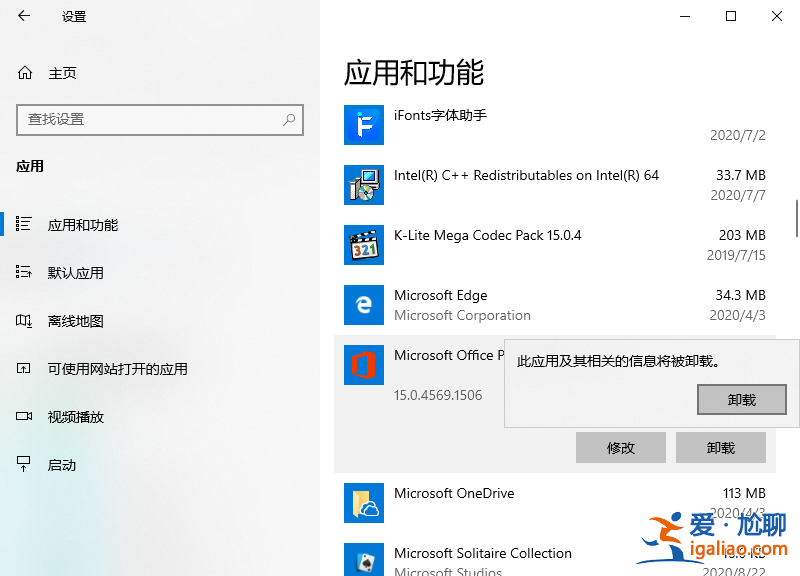Click the 查找设置 search box
Screen dimensions: 800x576
(160, 120)
